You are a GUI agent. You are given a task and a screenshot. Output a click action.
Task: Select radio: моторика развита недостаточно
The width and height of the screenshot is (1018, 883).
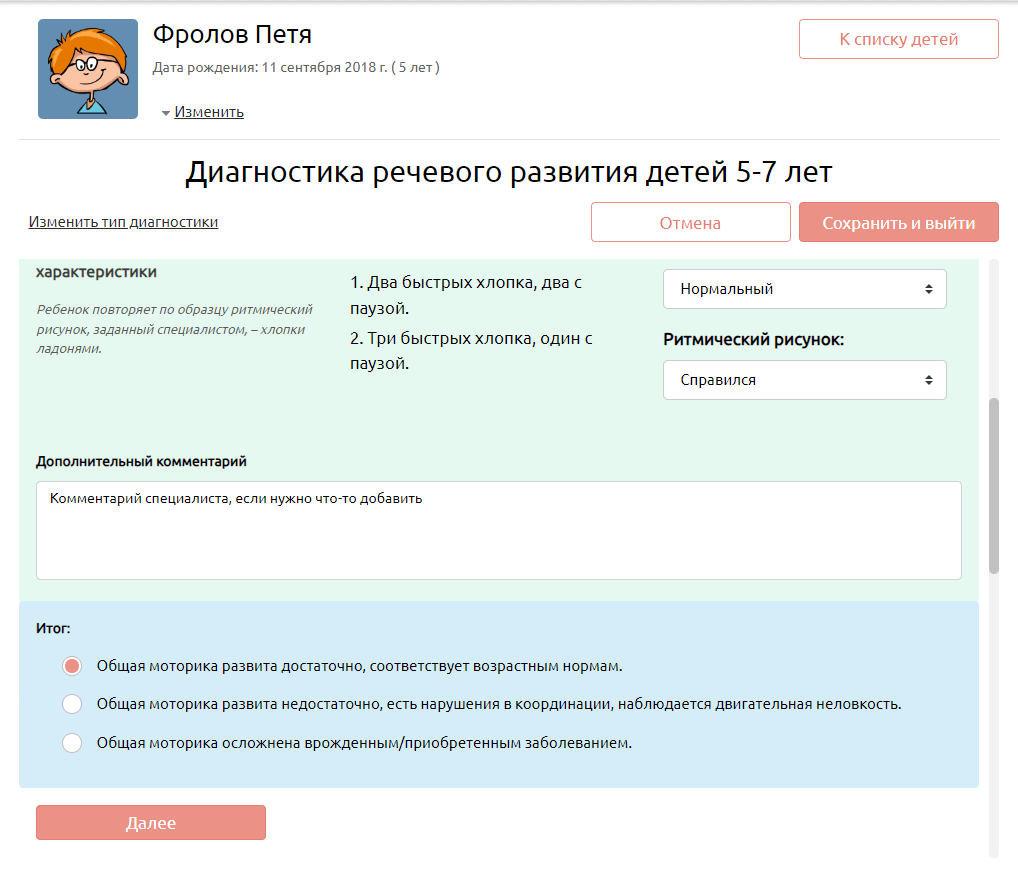(x=72, y=704)
